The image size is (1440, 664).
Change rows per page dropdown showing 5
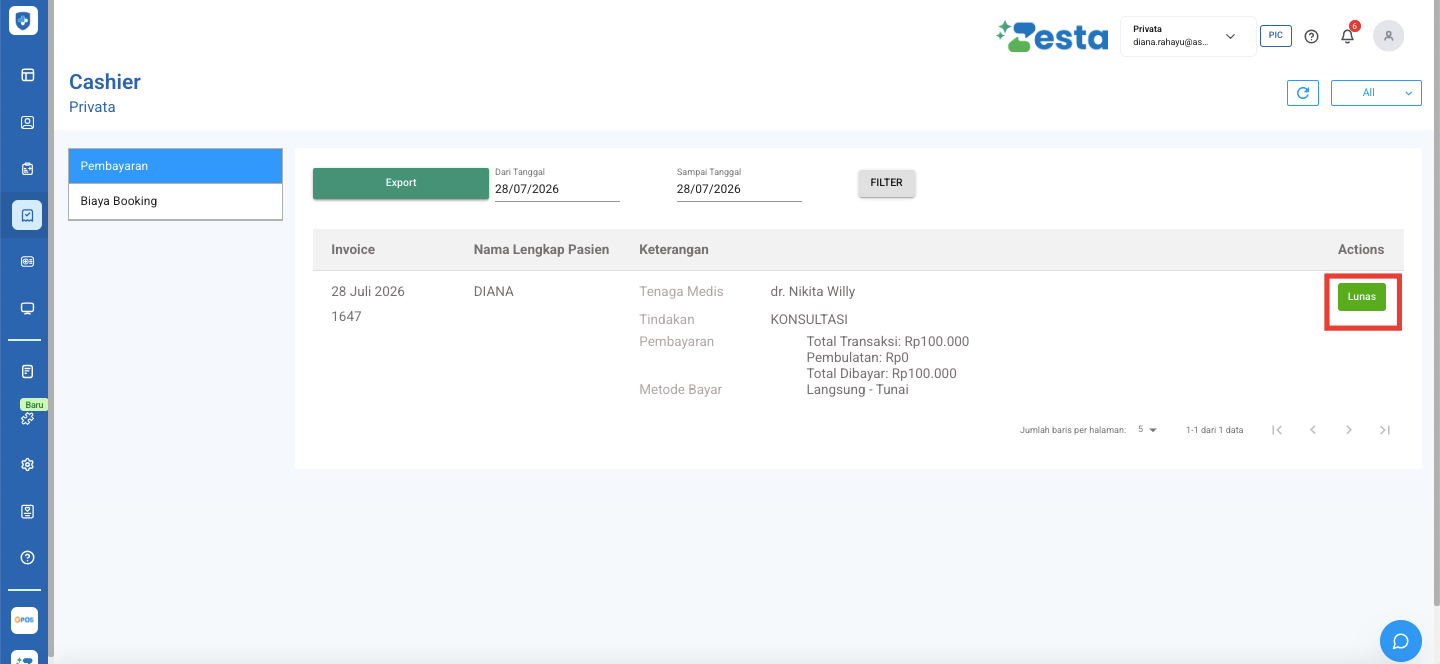pos(1147,430)
